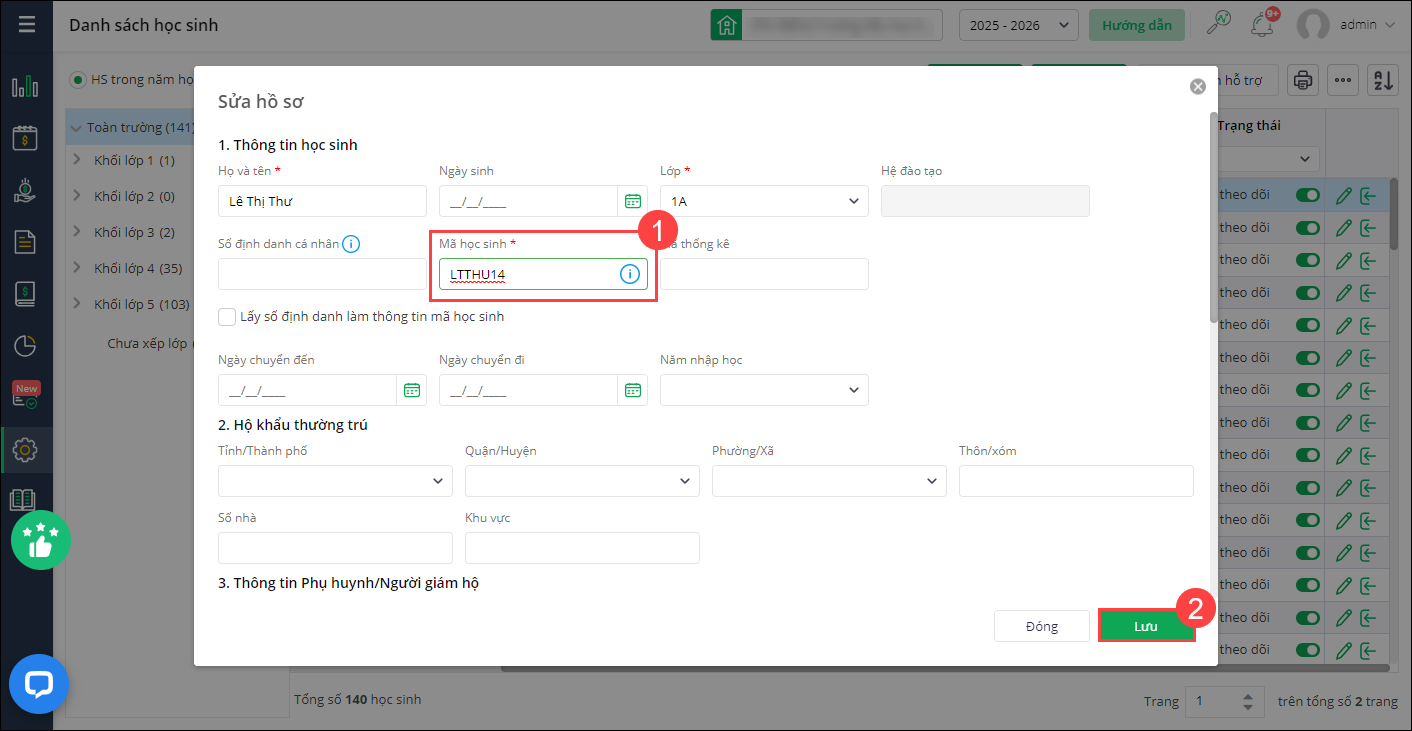Open the 2025 - 2026 school year dropdown
The width and height of the screenshot is (1412, 731).
point(1018,25)
